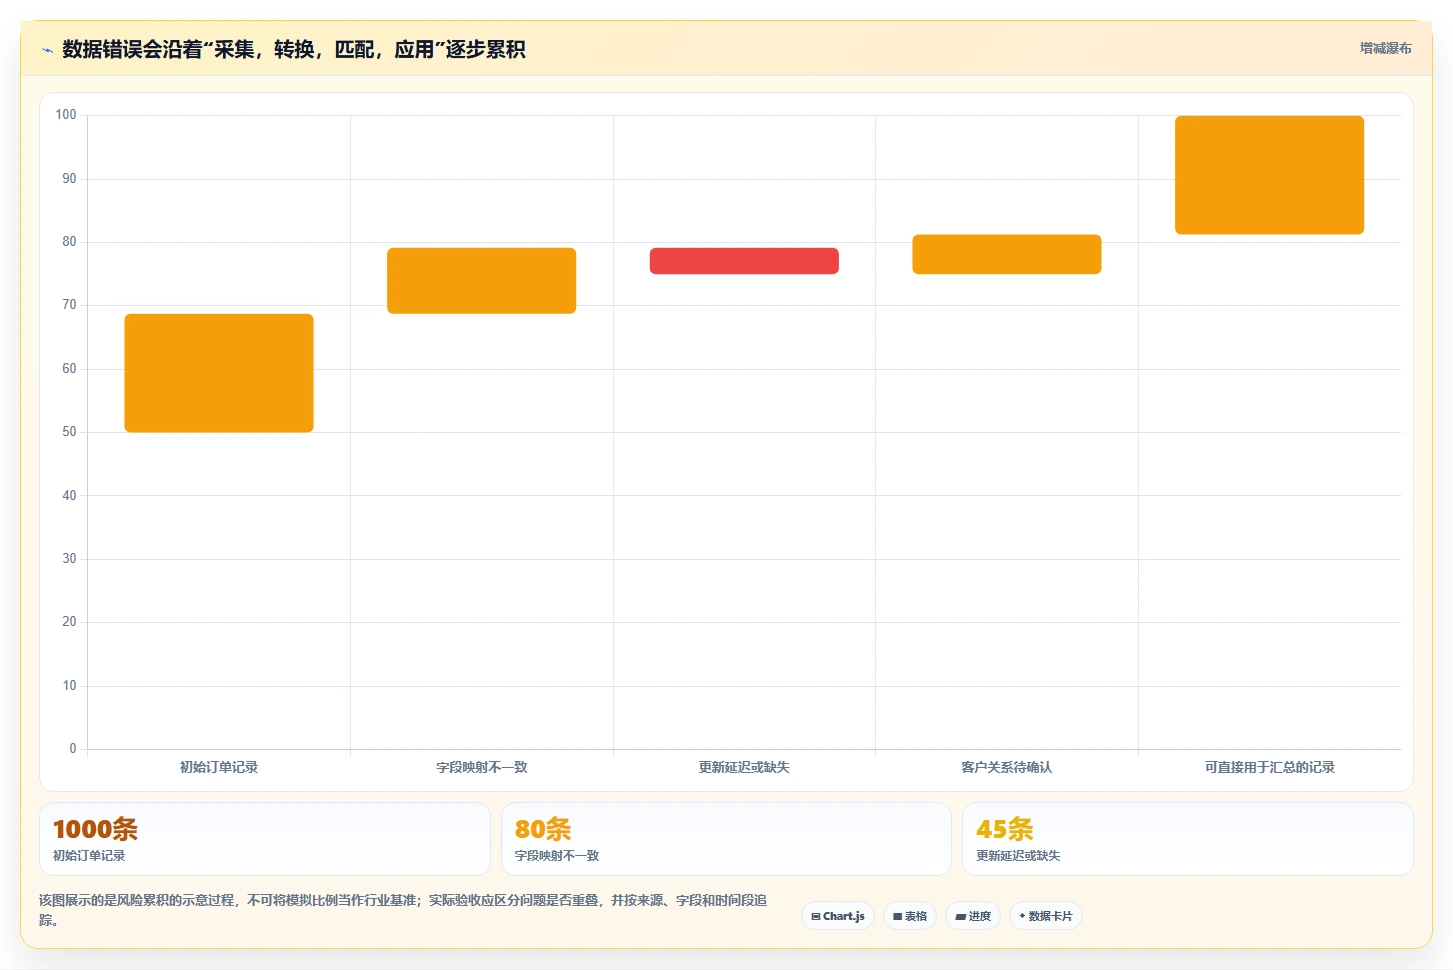Viewport: 1453px width, 970px height.
Task: Click the x-axis label 可直接用于汇总的记录
Action: click(1269, 767)
